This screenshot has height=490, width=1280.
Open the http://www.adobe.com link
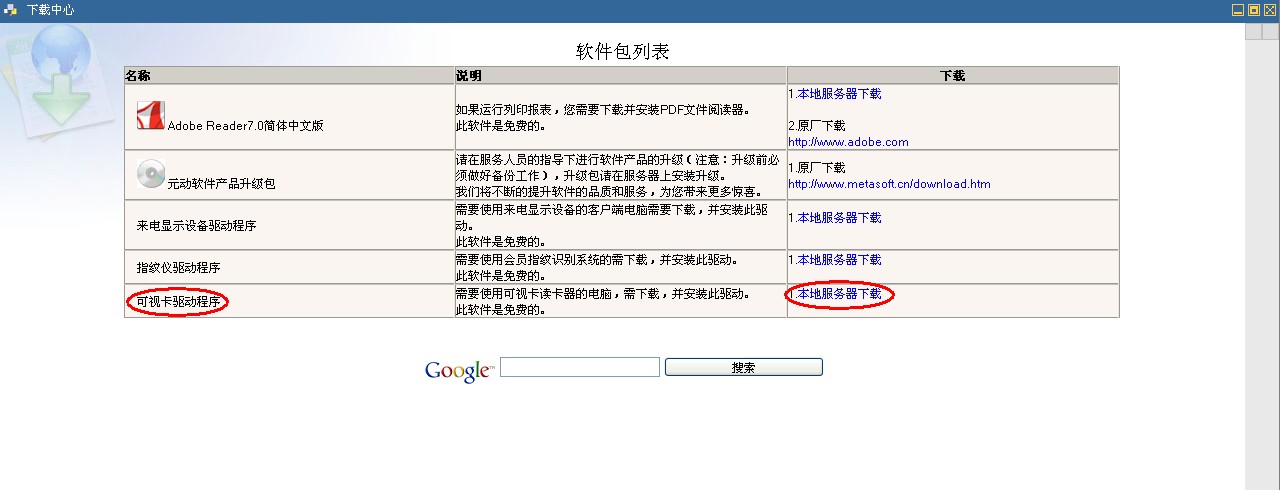(848, 142)
